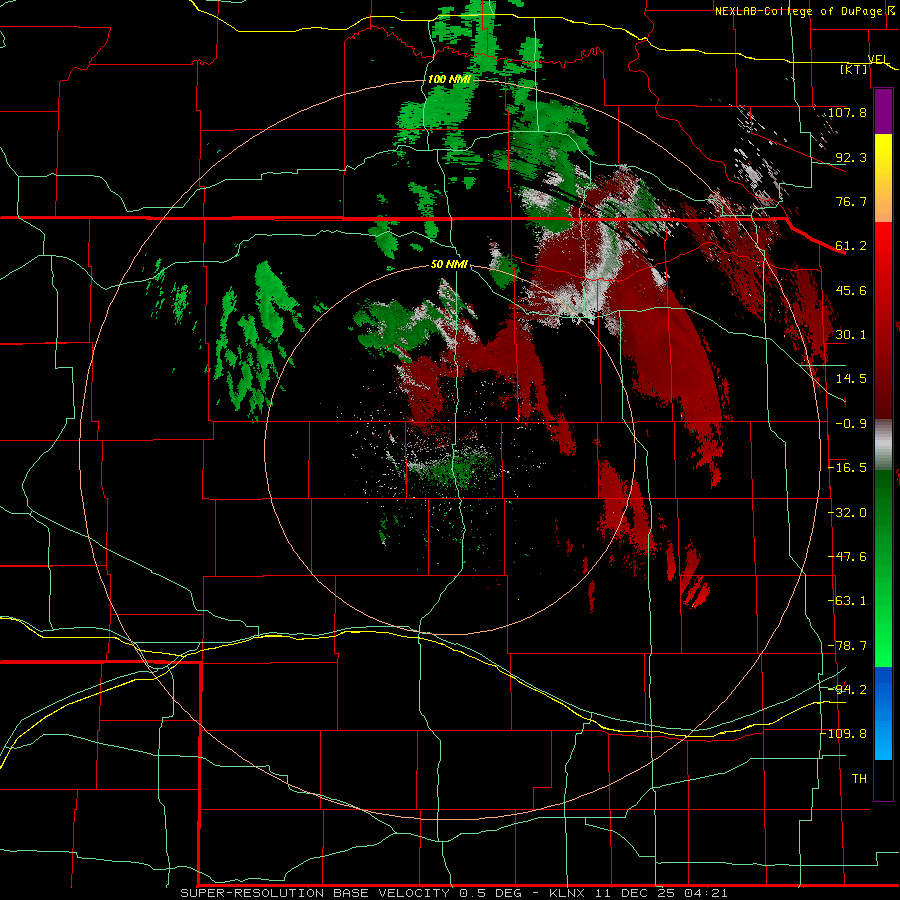Screen dimensions: 900x900
Task: Click the 30.1 scale value
Action: pyautogui.click(x=851, y=335)
